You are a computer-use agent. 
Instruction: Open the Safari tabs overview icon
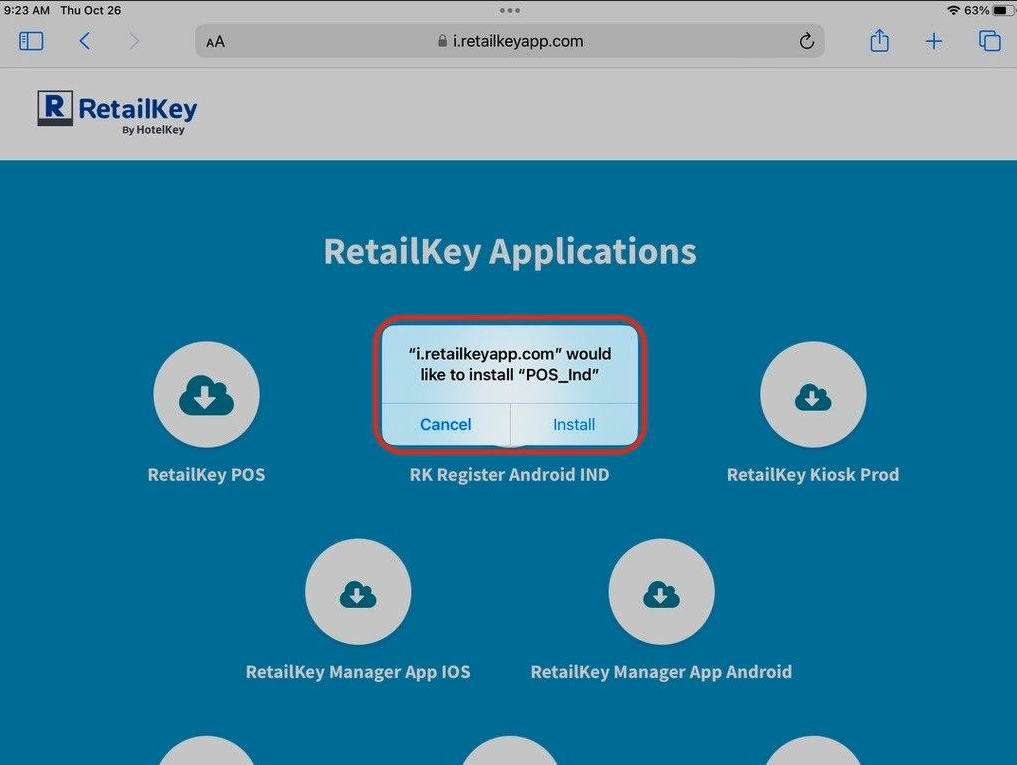click(990, 41)
